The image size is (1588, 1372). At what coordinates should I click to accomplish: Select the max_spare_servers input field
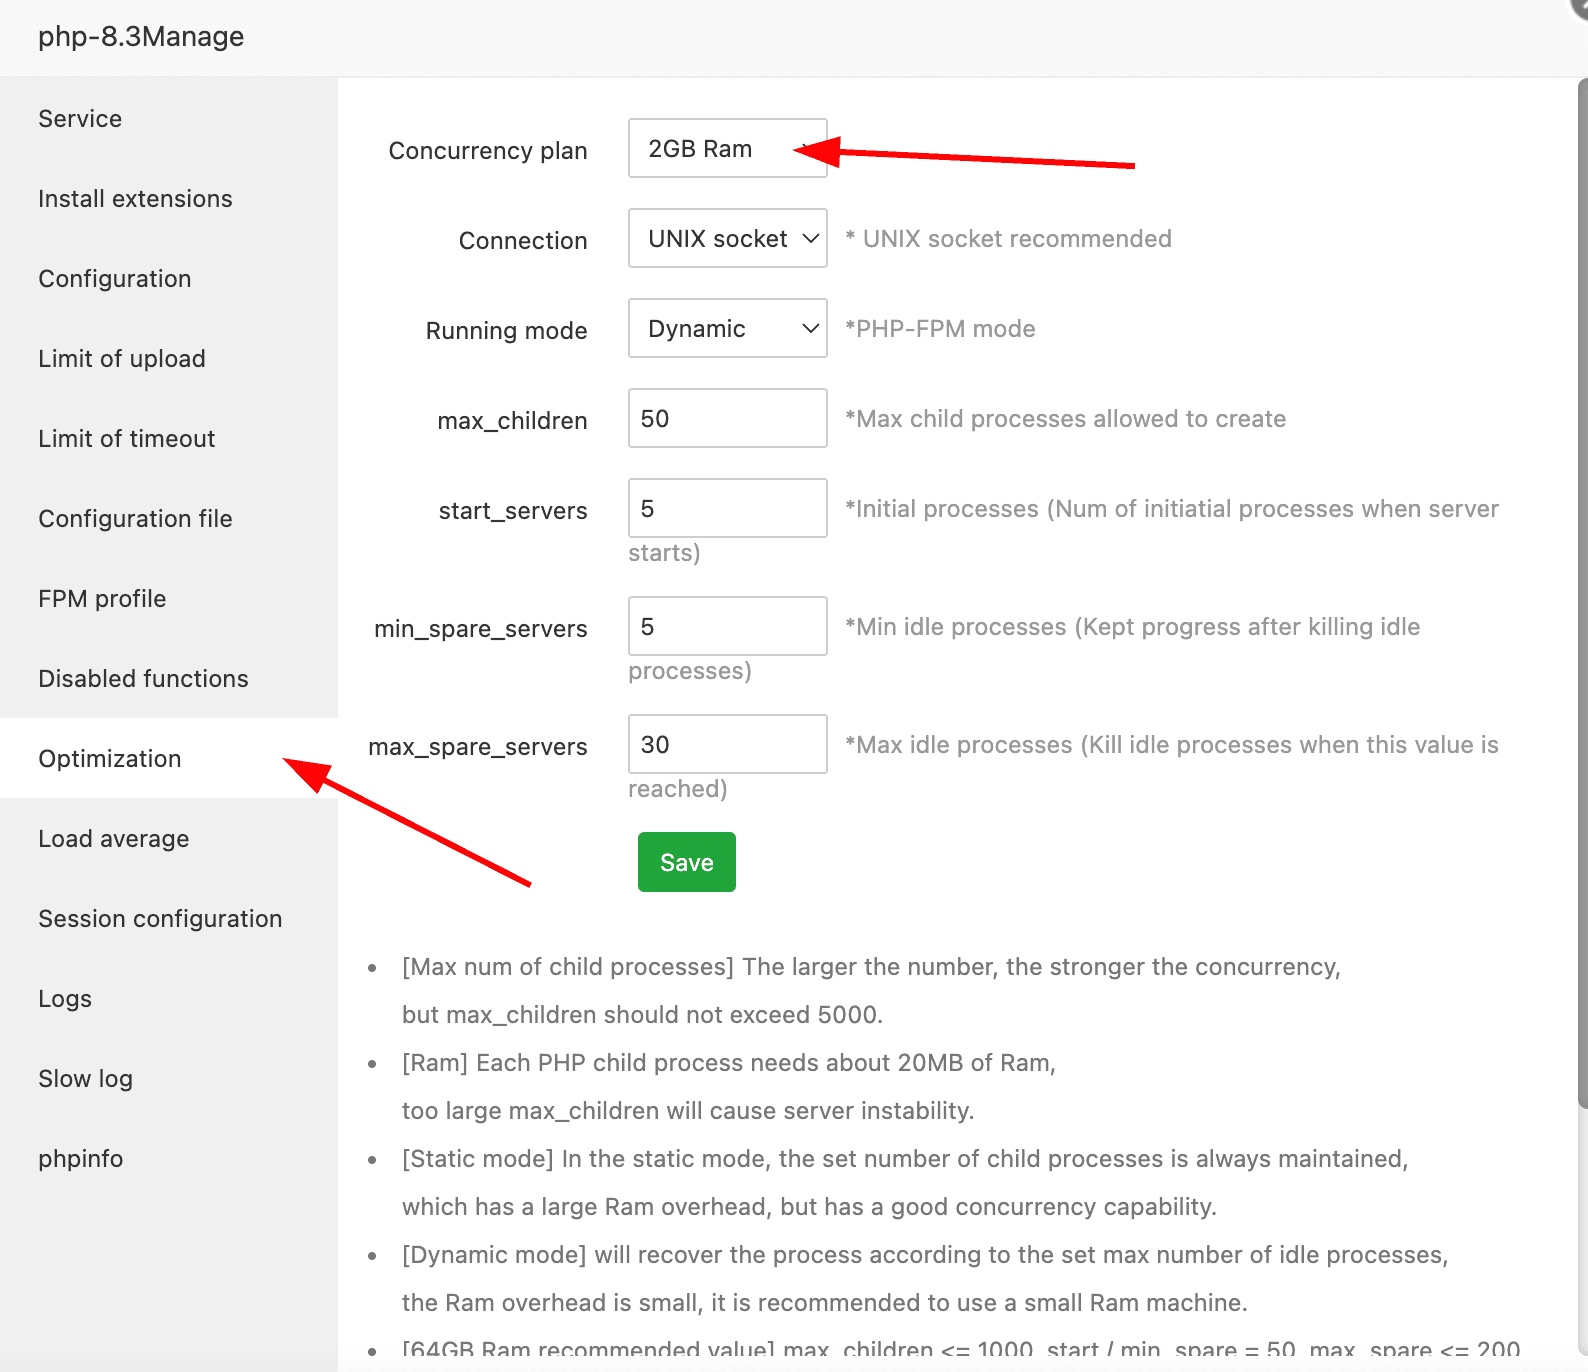727,745
